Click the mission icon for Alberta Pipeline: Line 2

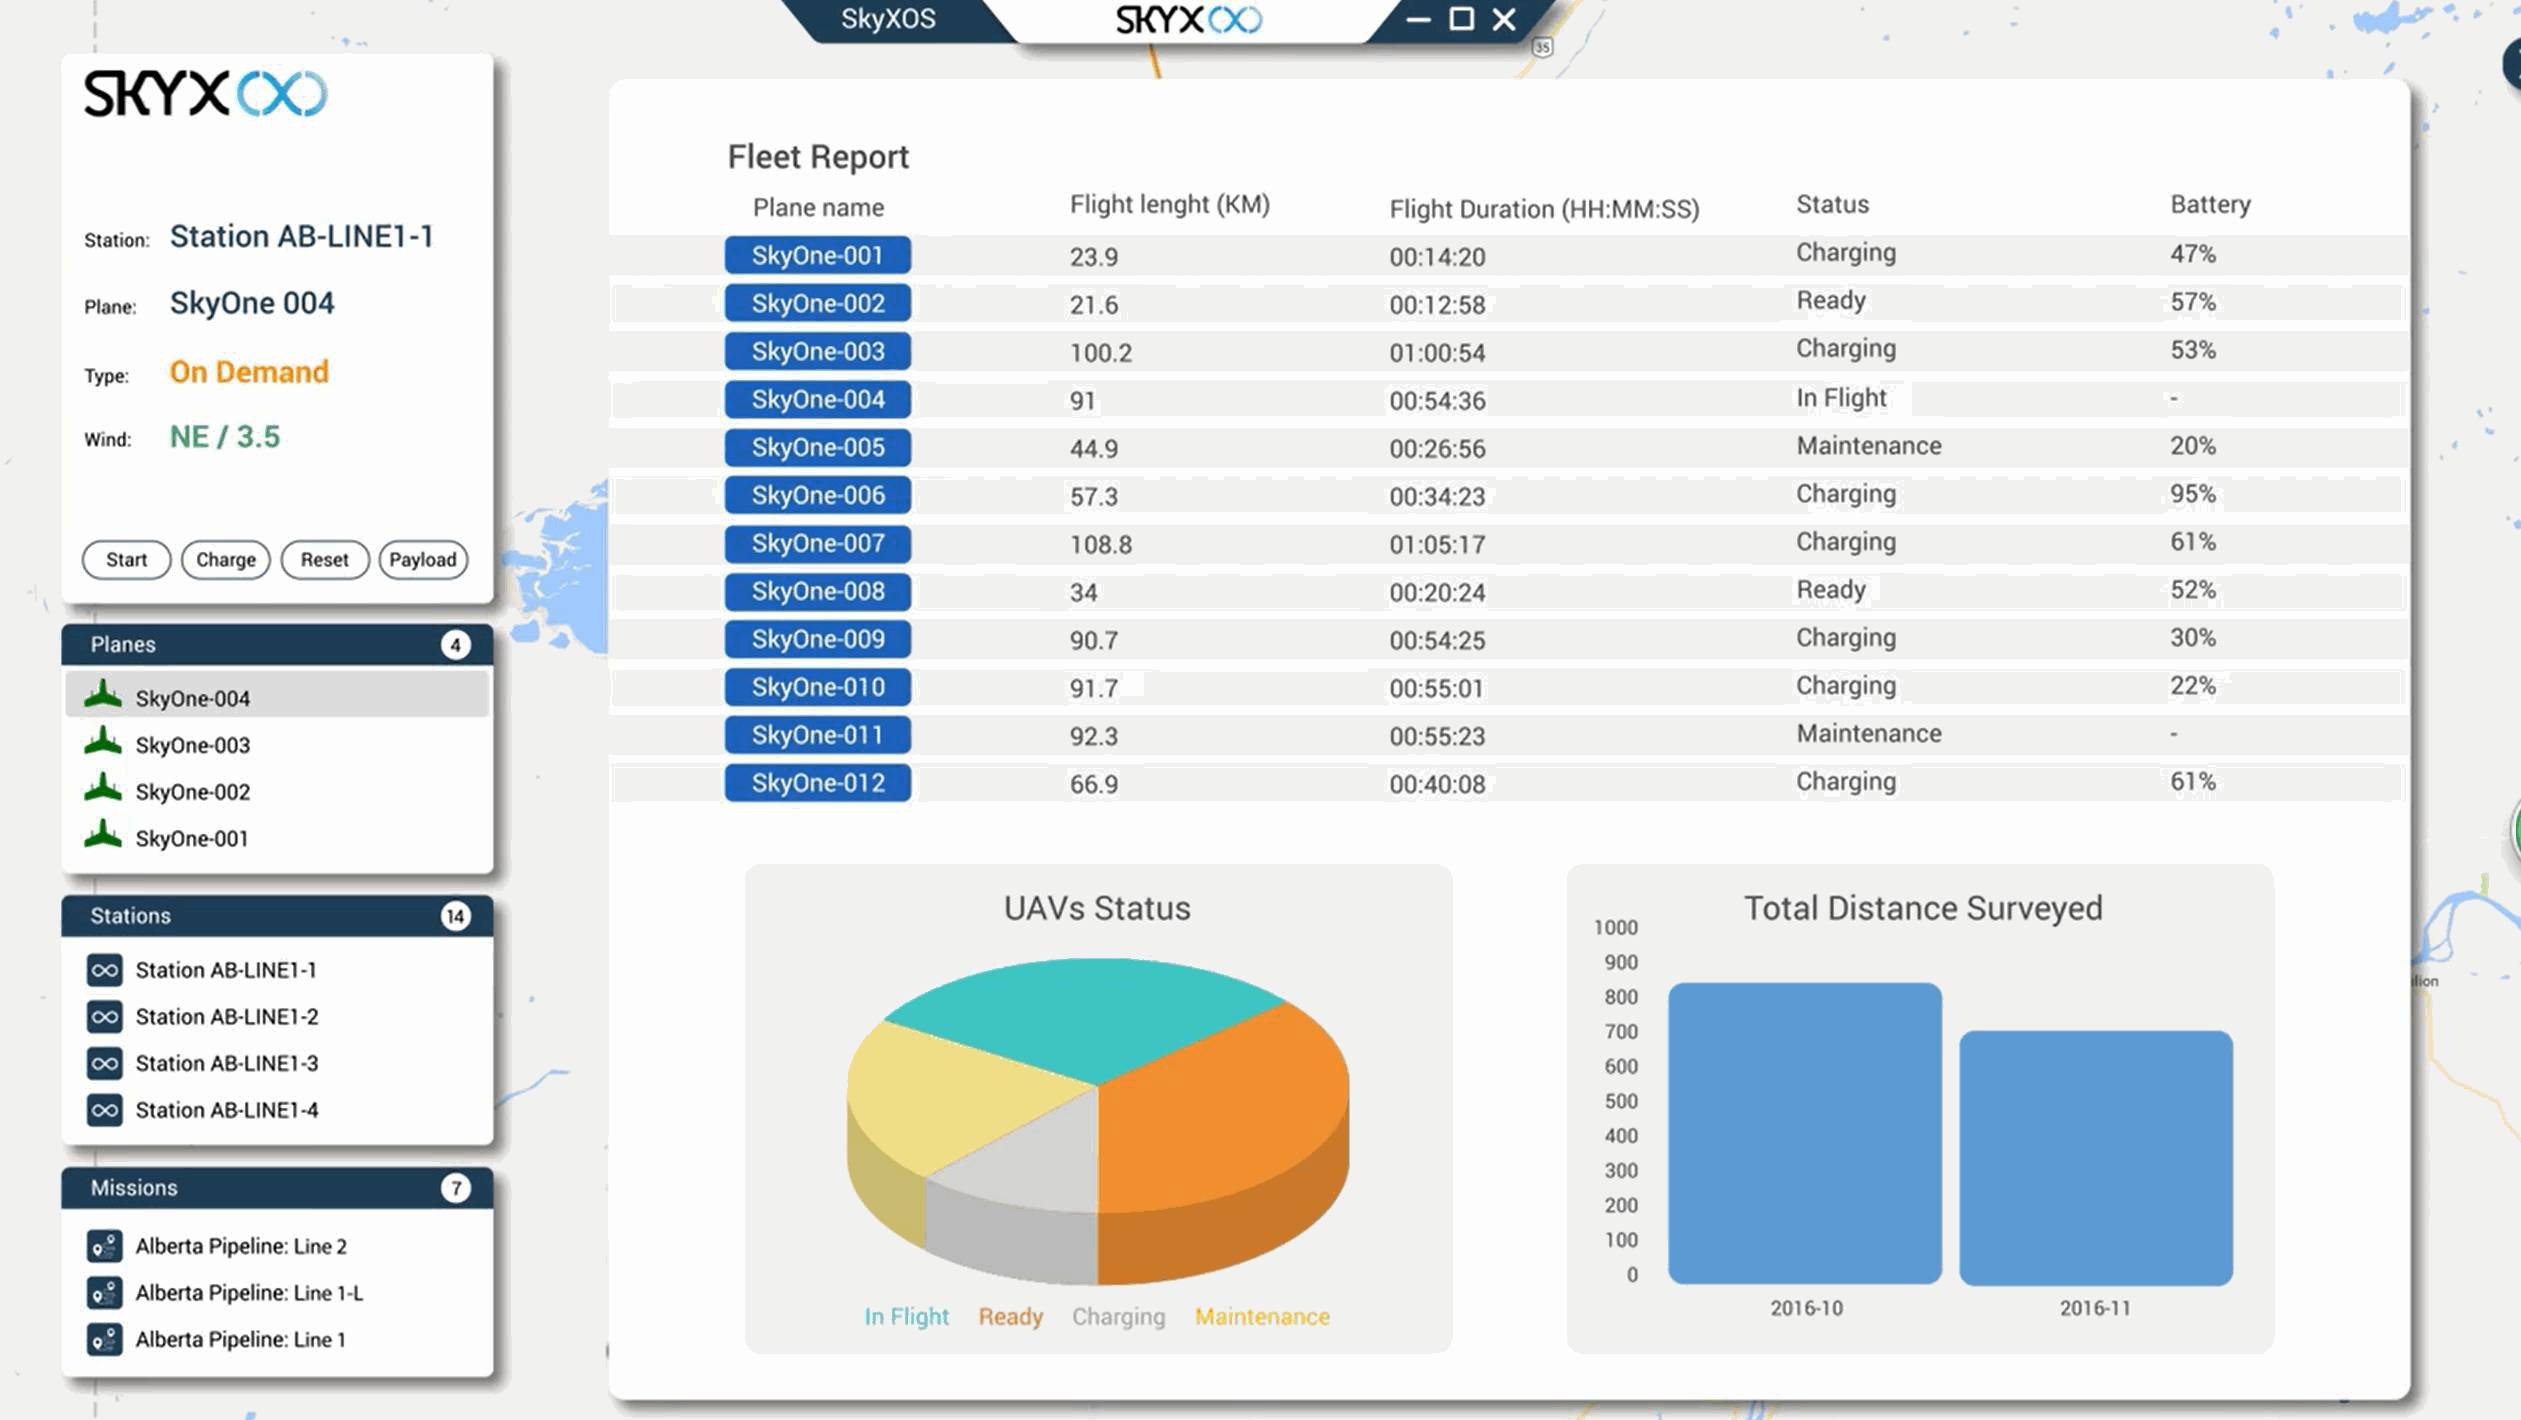pyautogui.click(x=104, y=1245)
